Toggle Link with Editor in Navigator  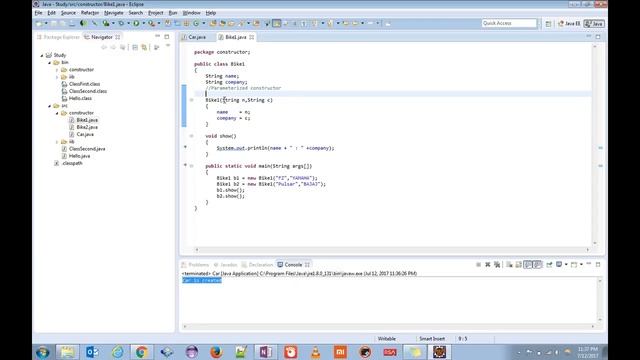(144, 47)
